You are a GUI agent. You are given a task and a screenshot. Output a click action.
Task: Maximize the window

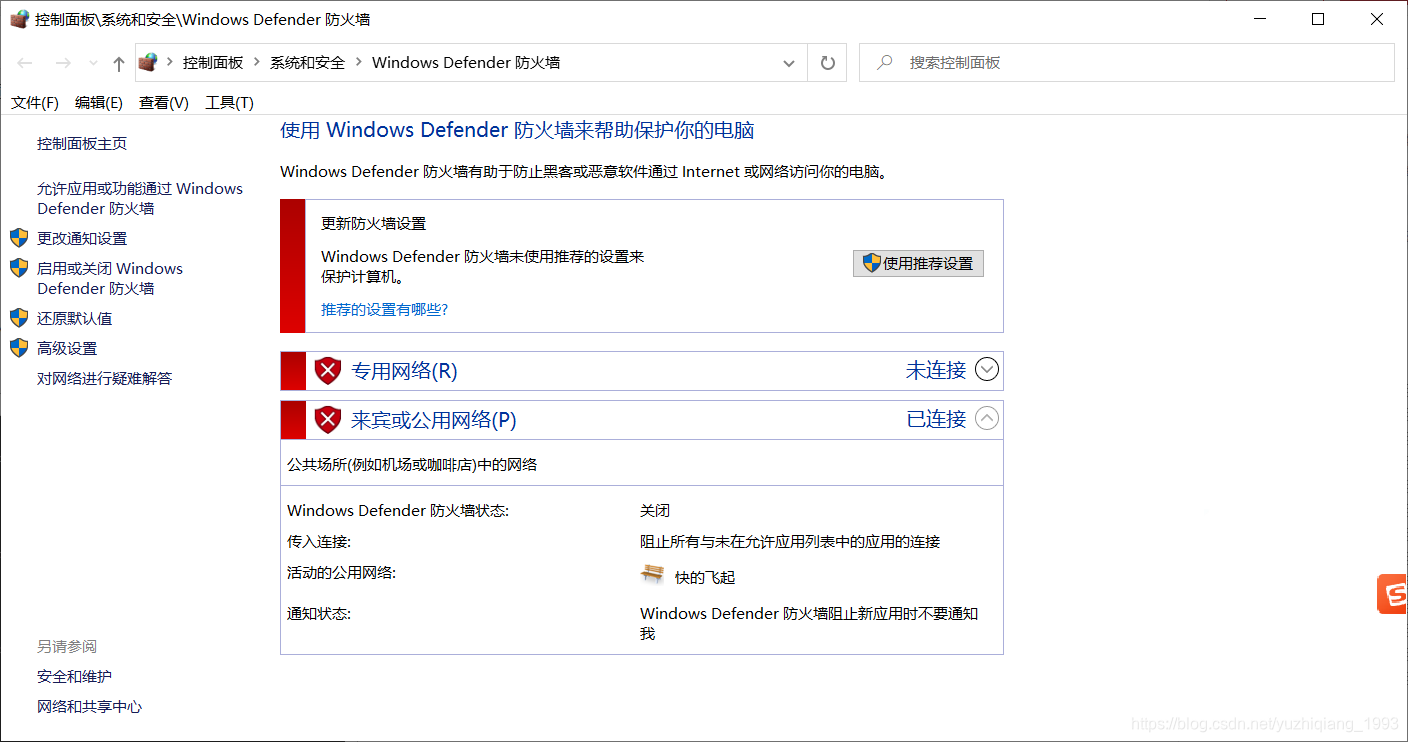[x=1318, y=19]
